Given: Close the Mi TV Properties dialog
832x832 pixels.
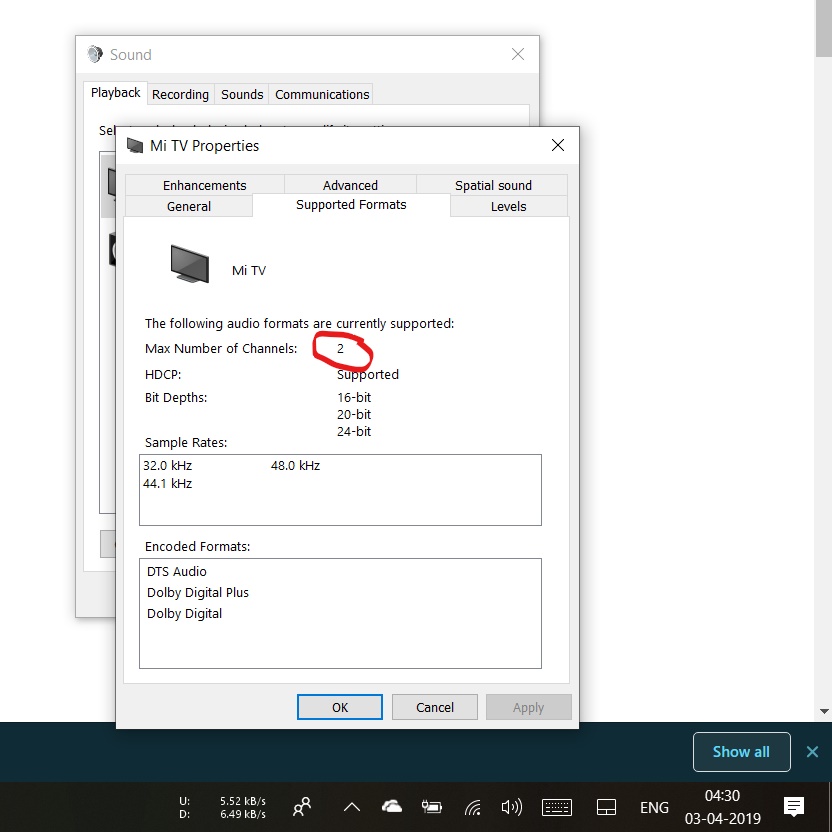Looking at the screenshot, I should tap(558, 145).
